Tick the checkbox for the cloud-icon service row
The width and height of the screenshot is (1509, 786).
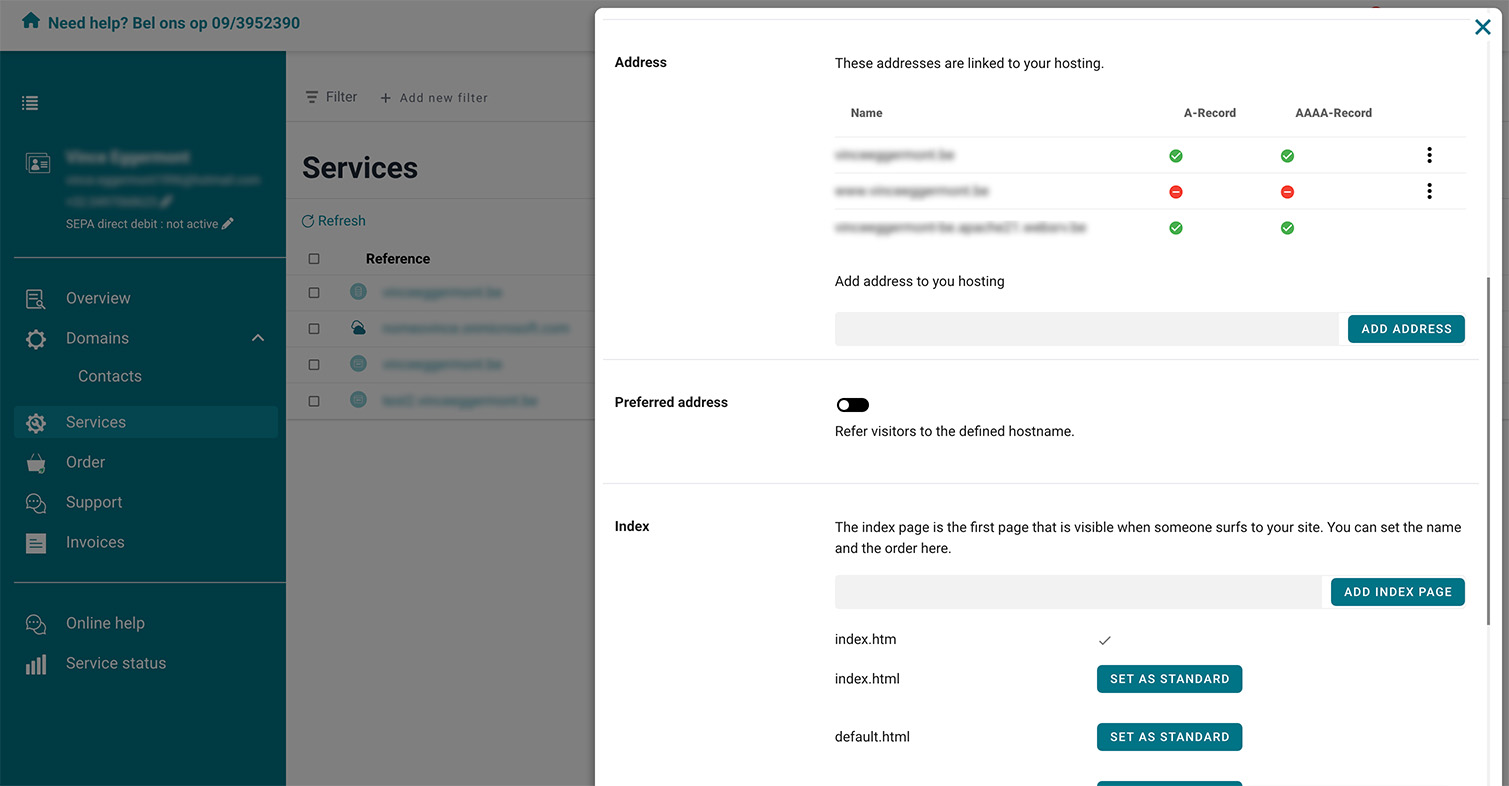[314, 329]
